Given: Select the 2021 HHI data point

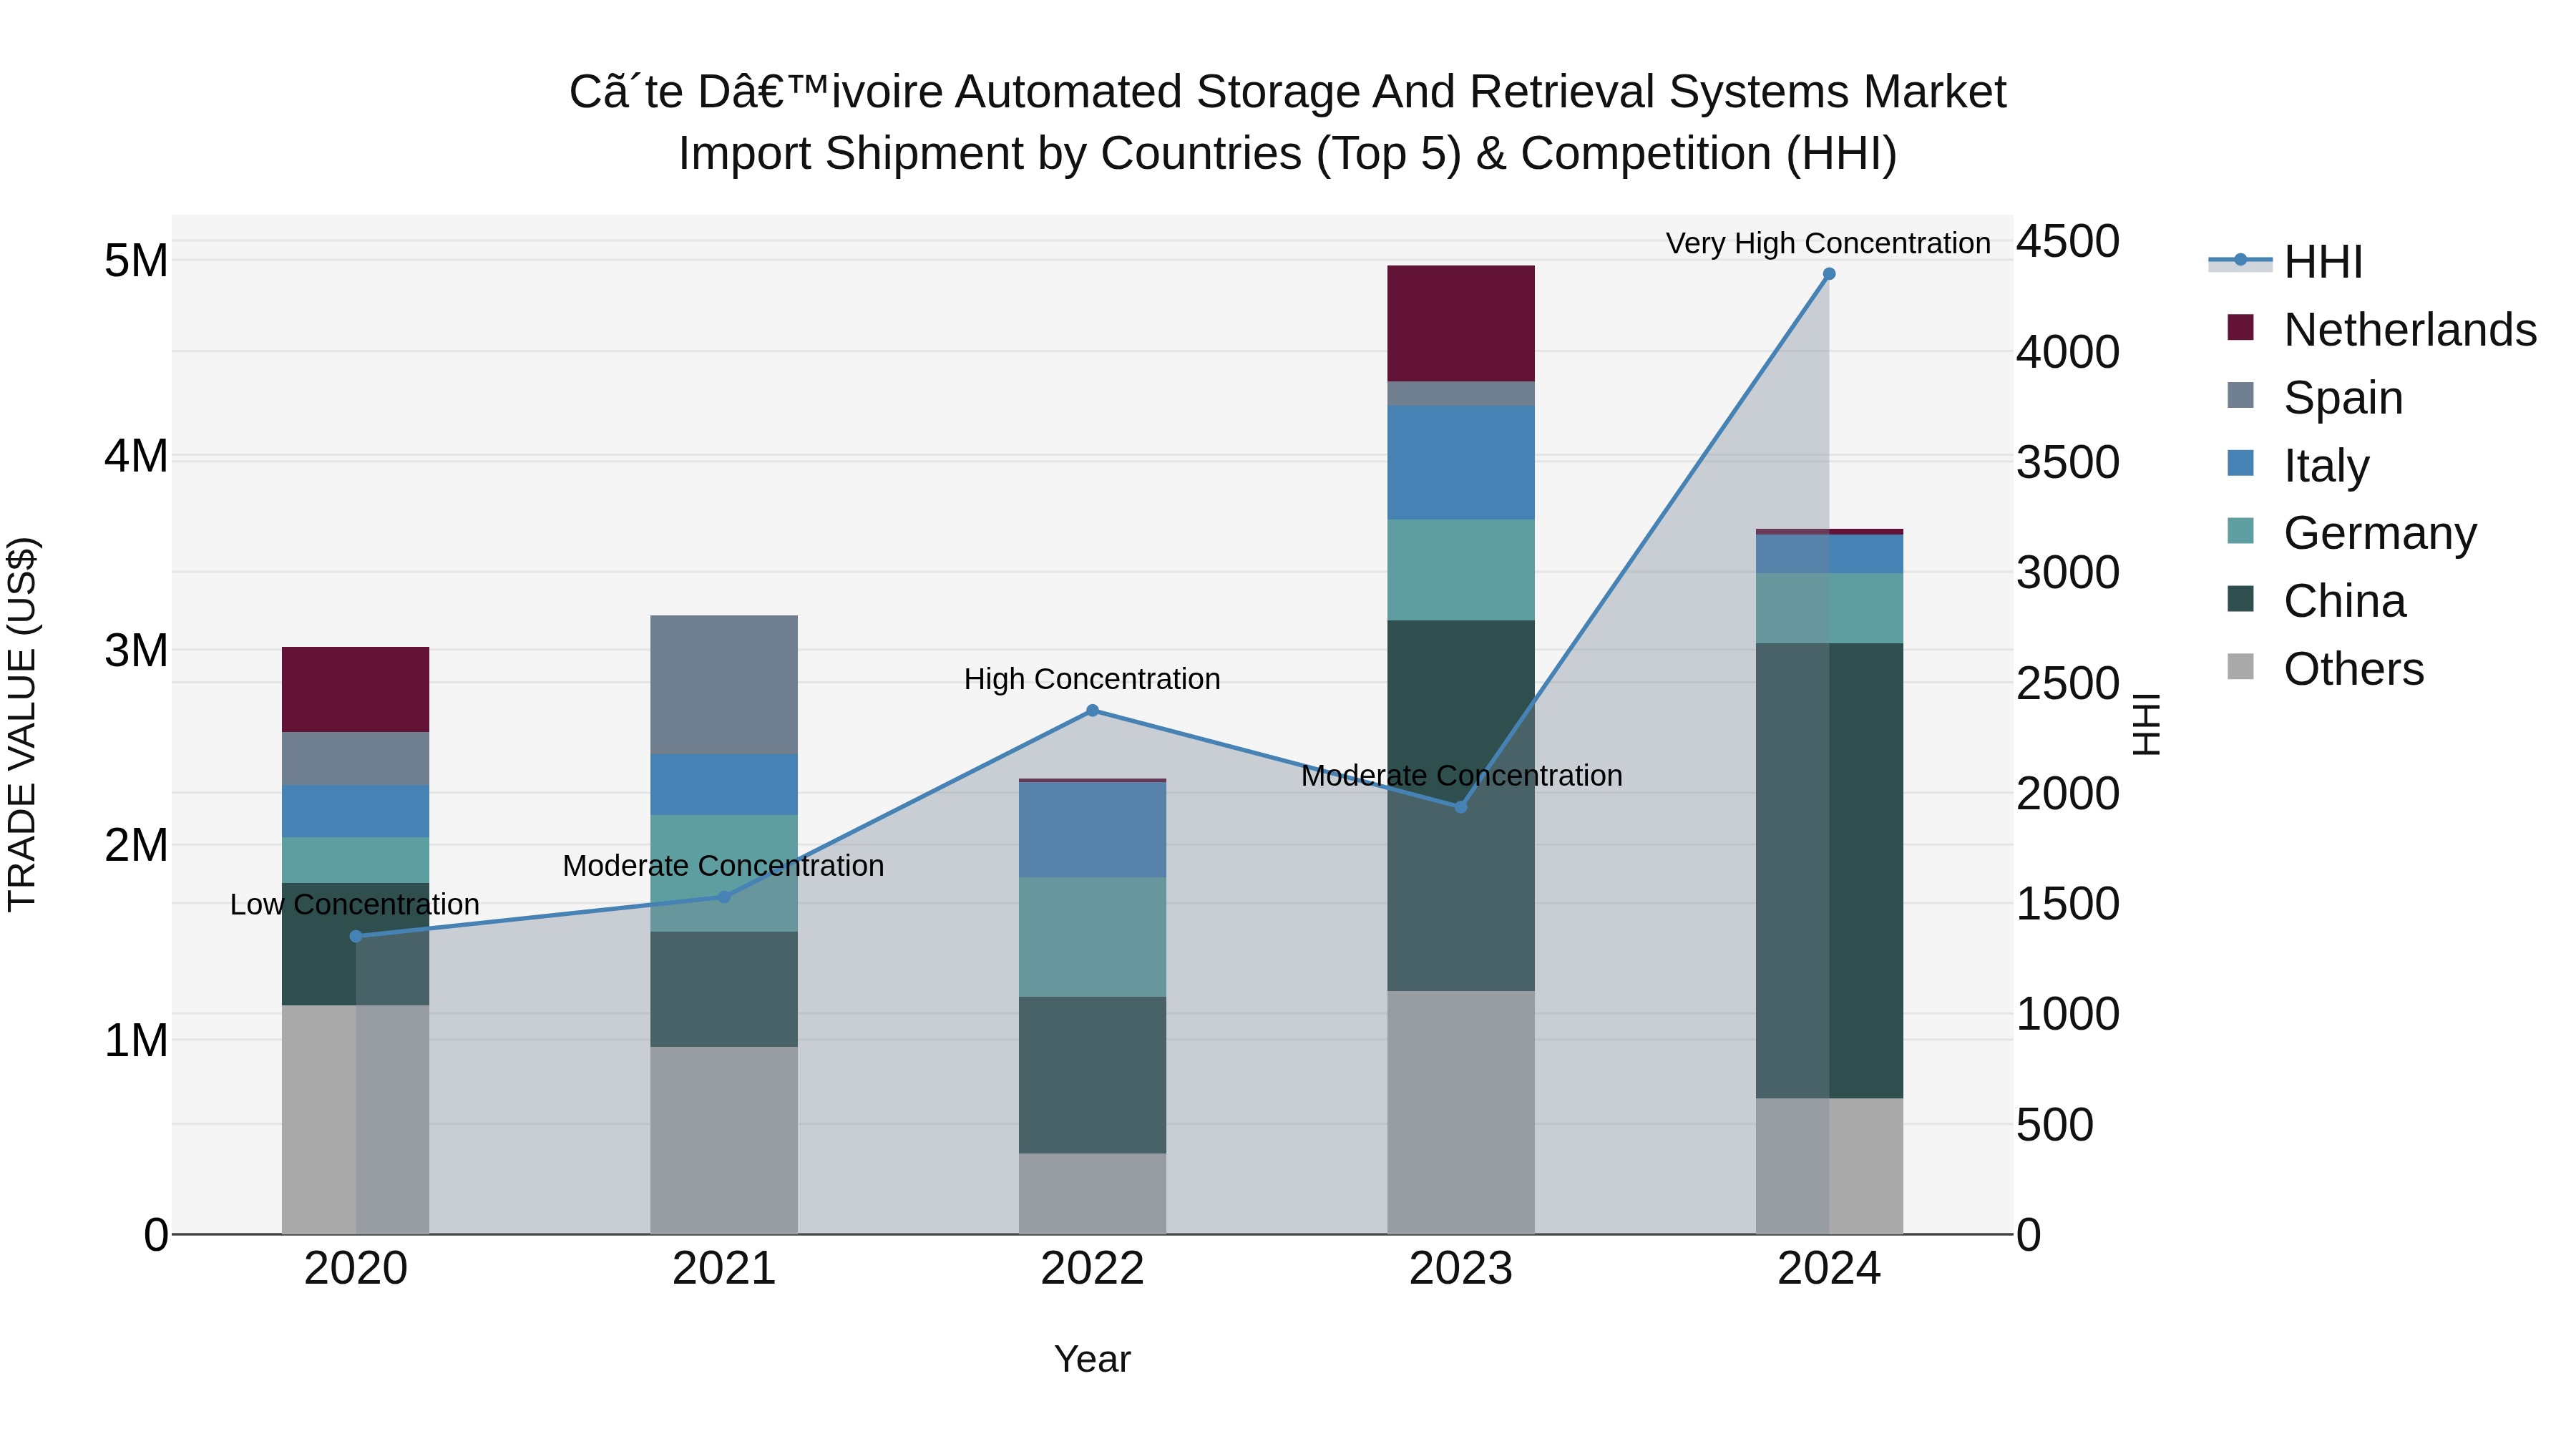Looking at the screenshot, I should [724, 897].
